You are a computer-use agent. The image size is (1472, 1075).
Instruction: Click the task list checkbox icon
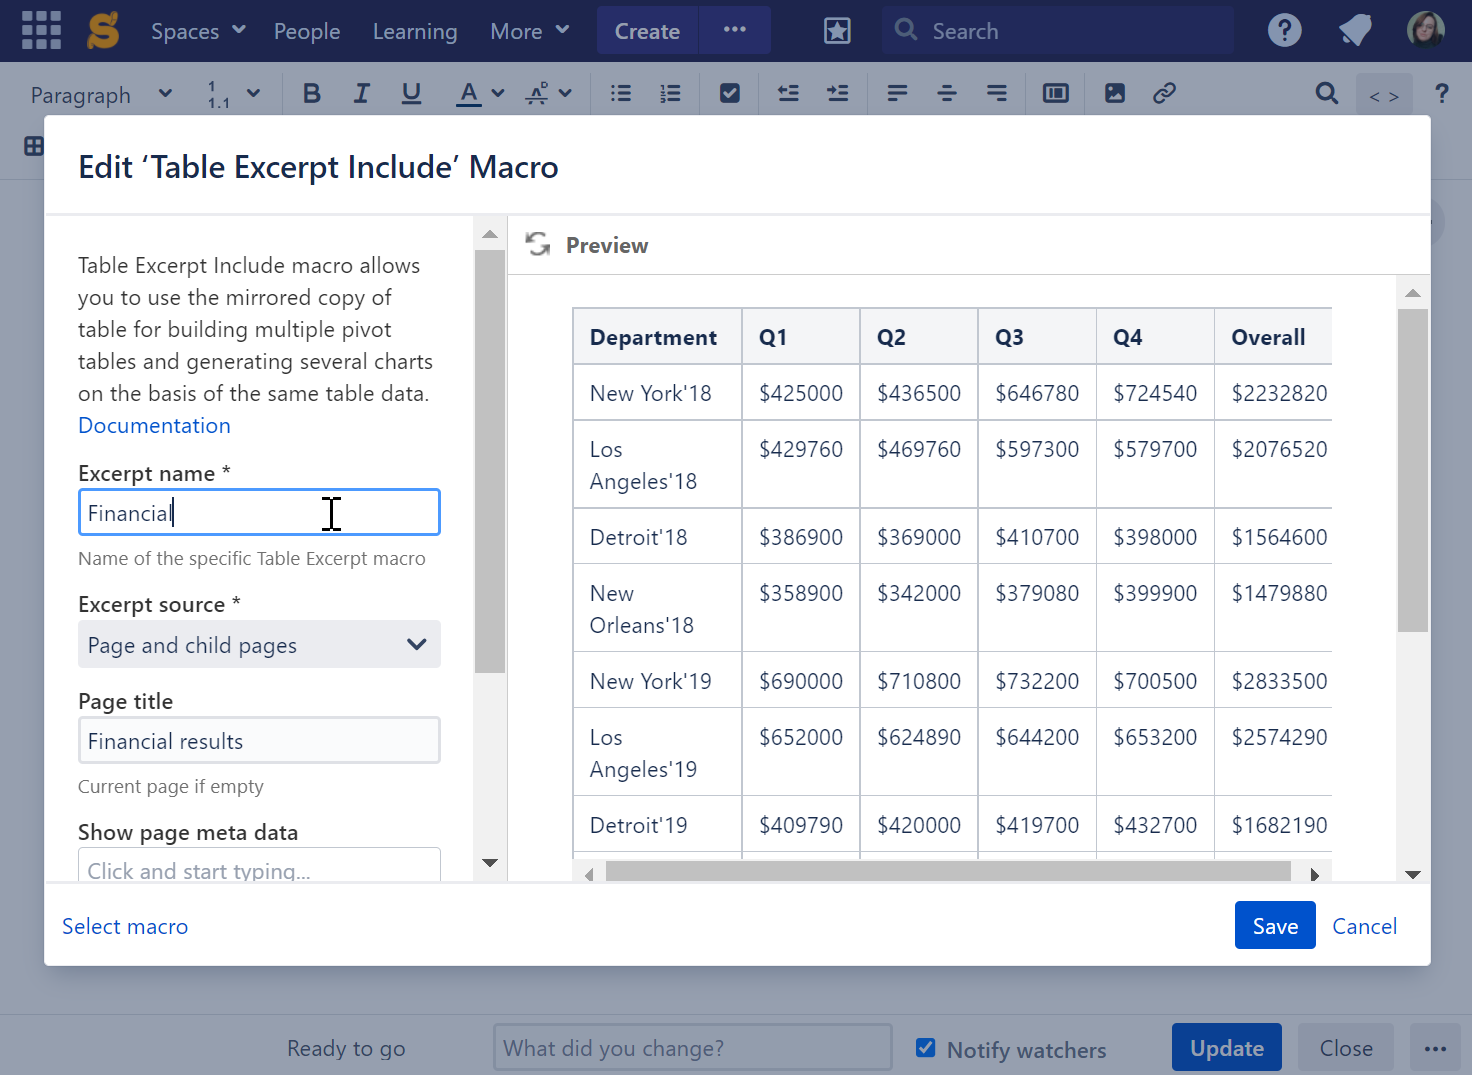[x=730, y=94]
